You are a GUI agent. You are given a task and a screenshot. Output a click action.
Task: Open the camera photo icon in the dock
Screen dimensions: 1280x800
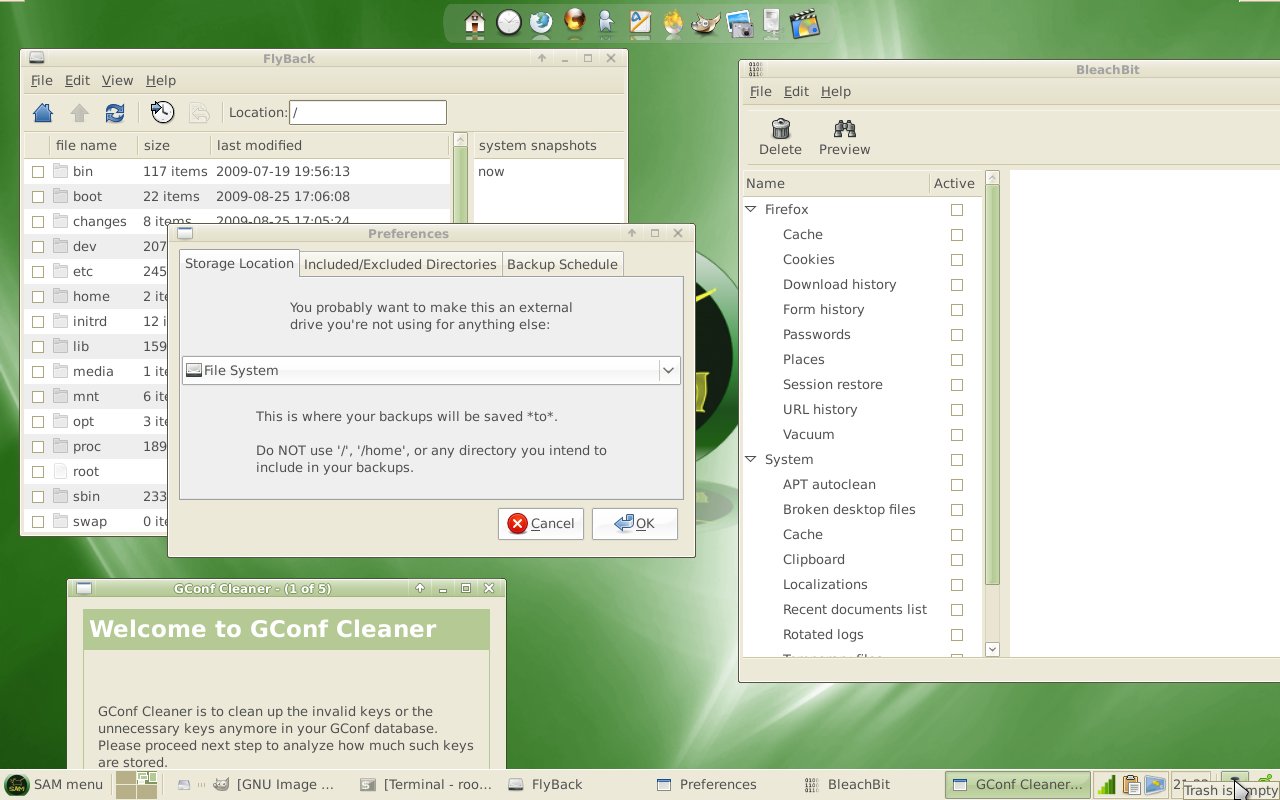point(739,22)
